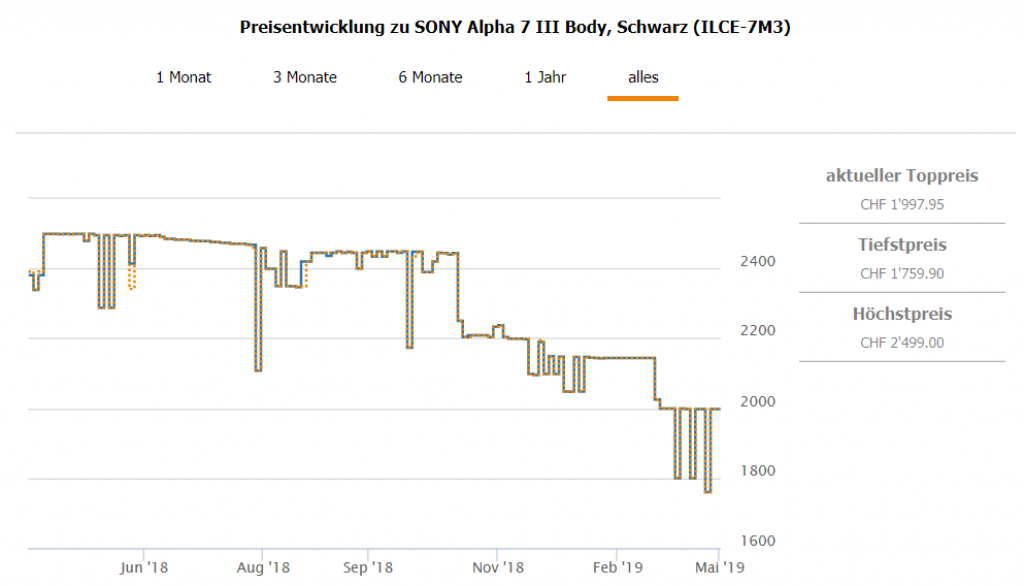The width and height of the screenshot is (1024, 586).
Task: Switch to the 1 Monat tab
Action: pyautogui.click(x=183, y=77)
